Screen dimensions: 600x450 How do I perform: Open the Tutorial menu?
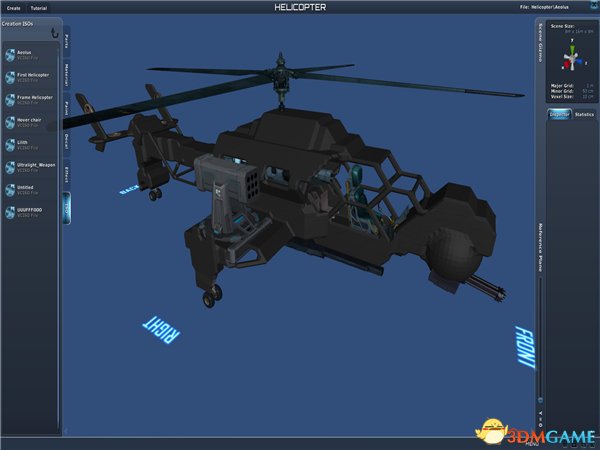(x=38, y=7)
